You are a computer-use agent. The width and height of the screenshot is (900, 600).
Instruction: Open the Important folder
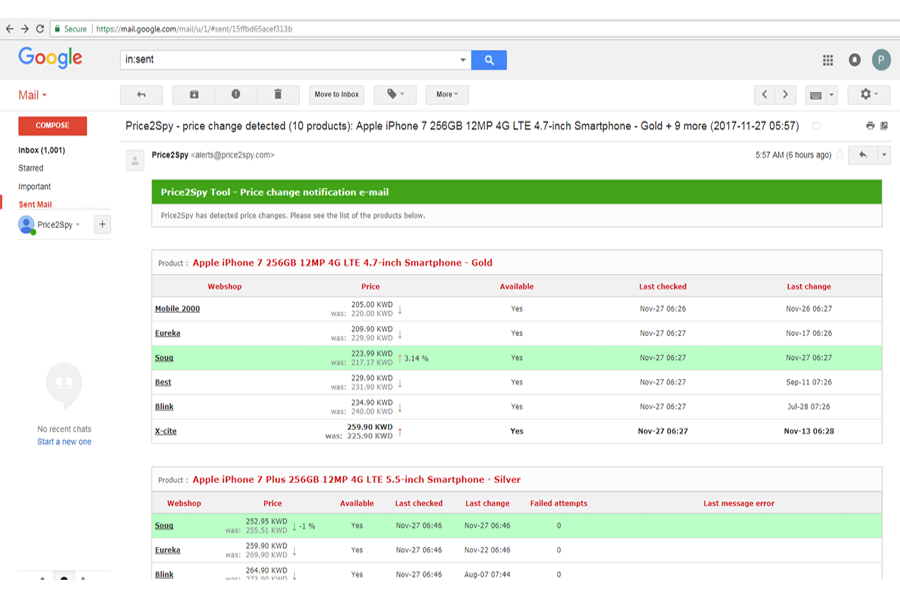tap(34, 187)
